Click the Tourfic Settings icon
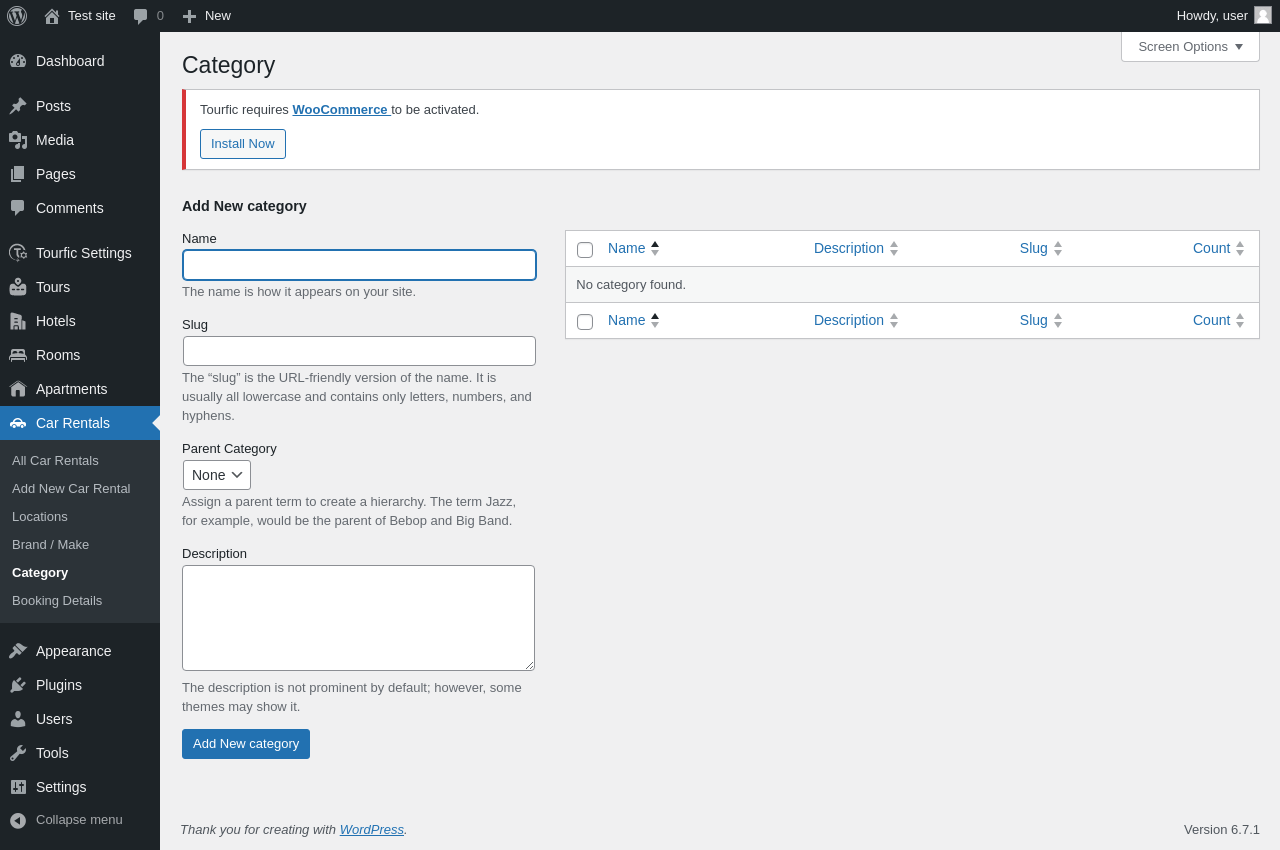Image resolution: width=1280 pixels, height=850 pixels. point(18,253)
